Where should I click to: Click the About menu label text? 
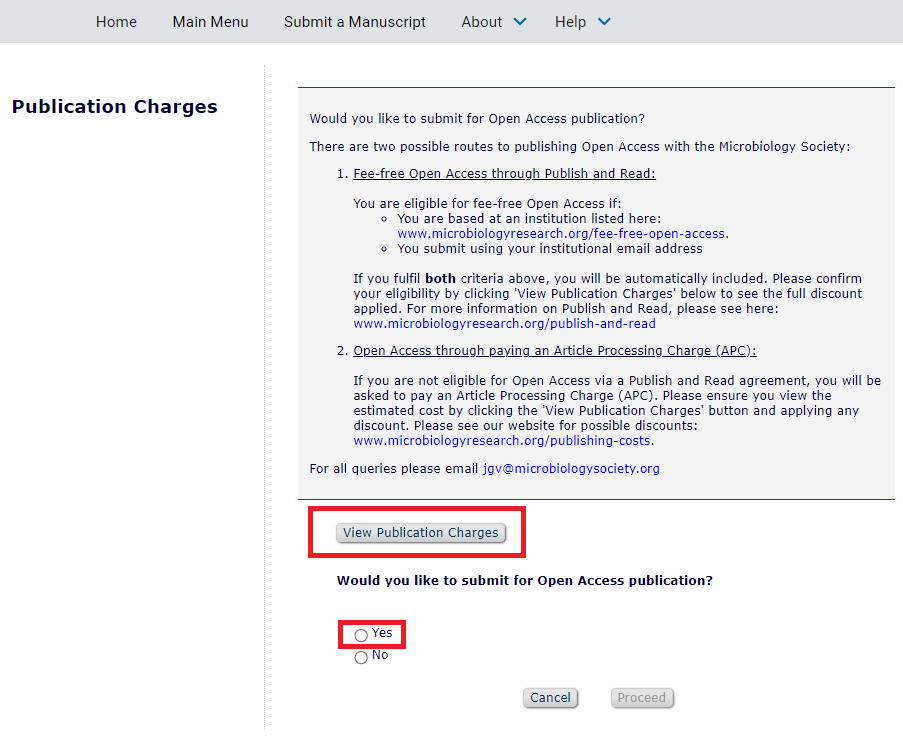tap(481, 21)
